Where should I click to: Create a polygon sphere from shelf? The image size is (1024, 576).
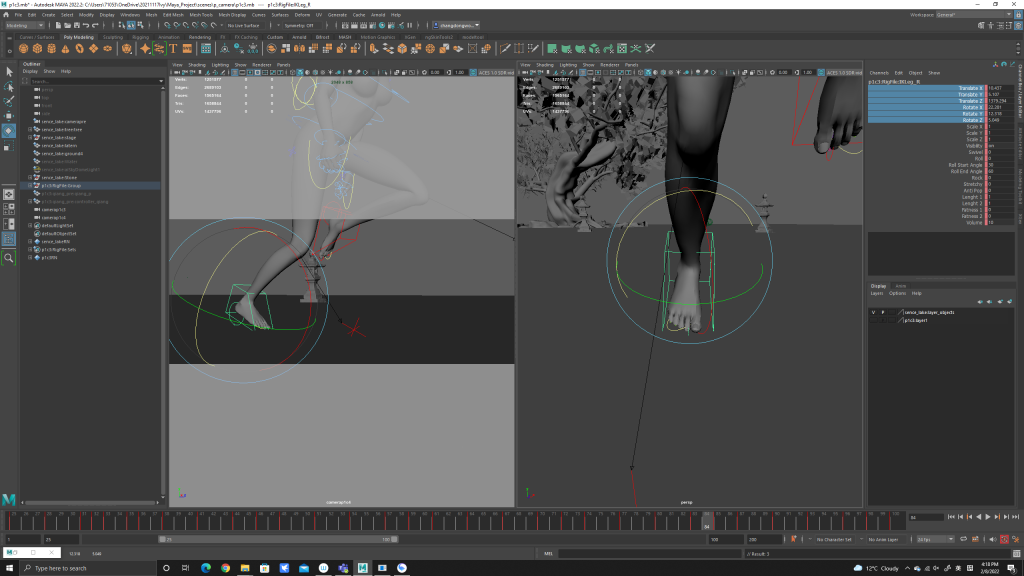click(23, 48)
